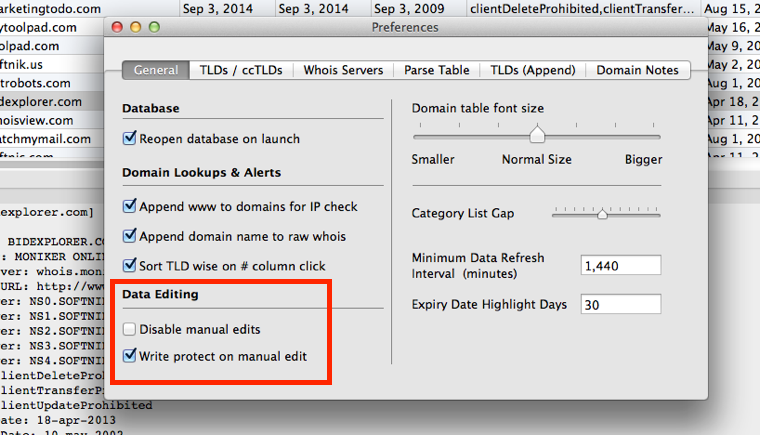Click the clientDeleteProhibited status cell
Image resolution: width=760 pixels, height=435 pixels.
(x=582, y=9)
